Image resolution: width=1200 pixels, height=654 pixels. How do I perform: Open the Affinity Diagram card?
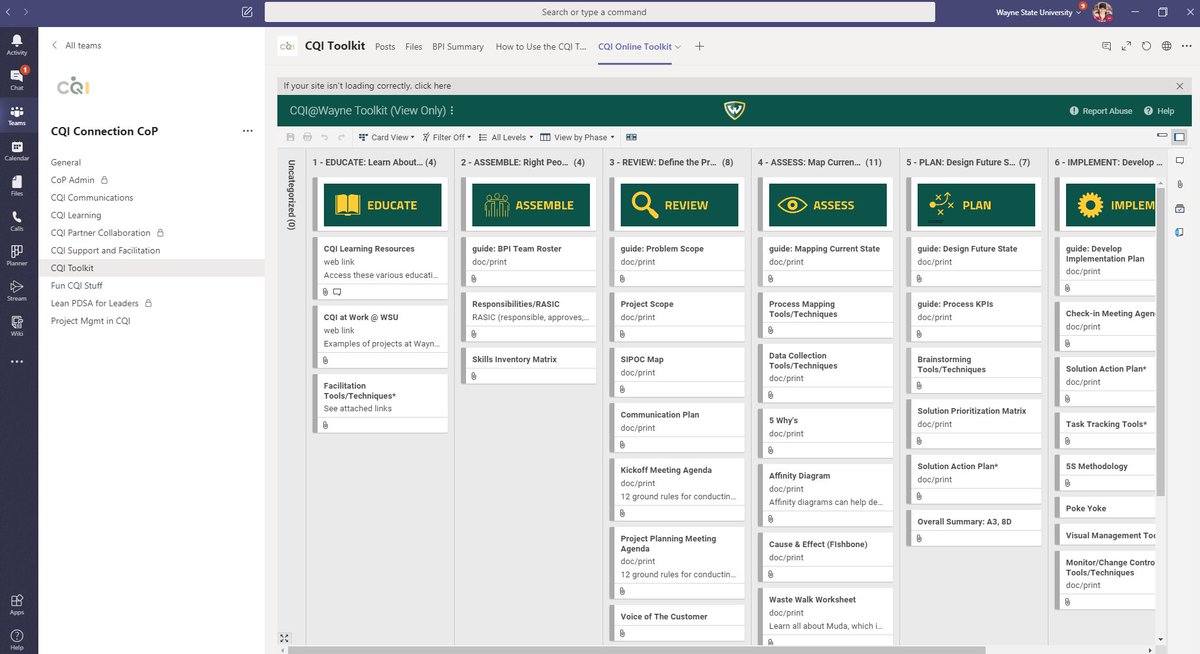(826, 496)
